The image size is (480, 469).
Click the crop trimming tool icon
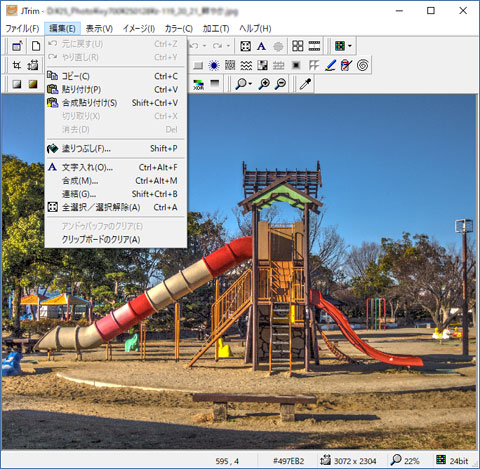pos(16,65)
